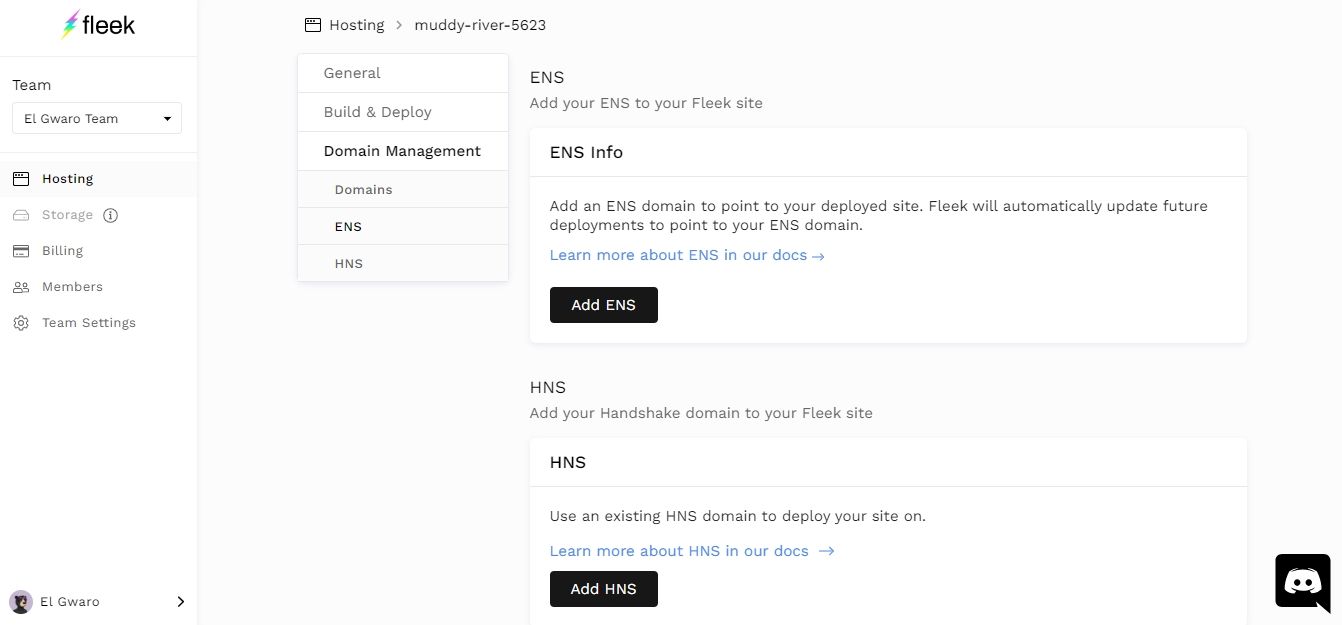Click the Hosting breadcrumb window icon

tap(313, 25)
